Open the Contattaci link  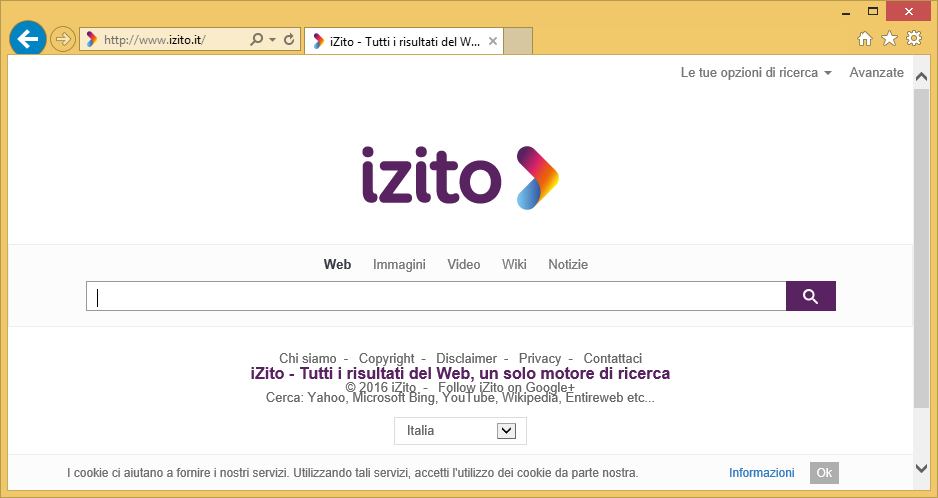(x=613, y=359)
